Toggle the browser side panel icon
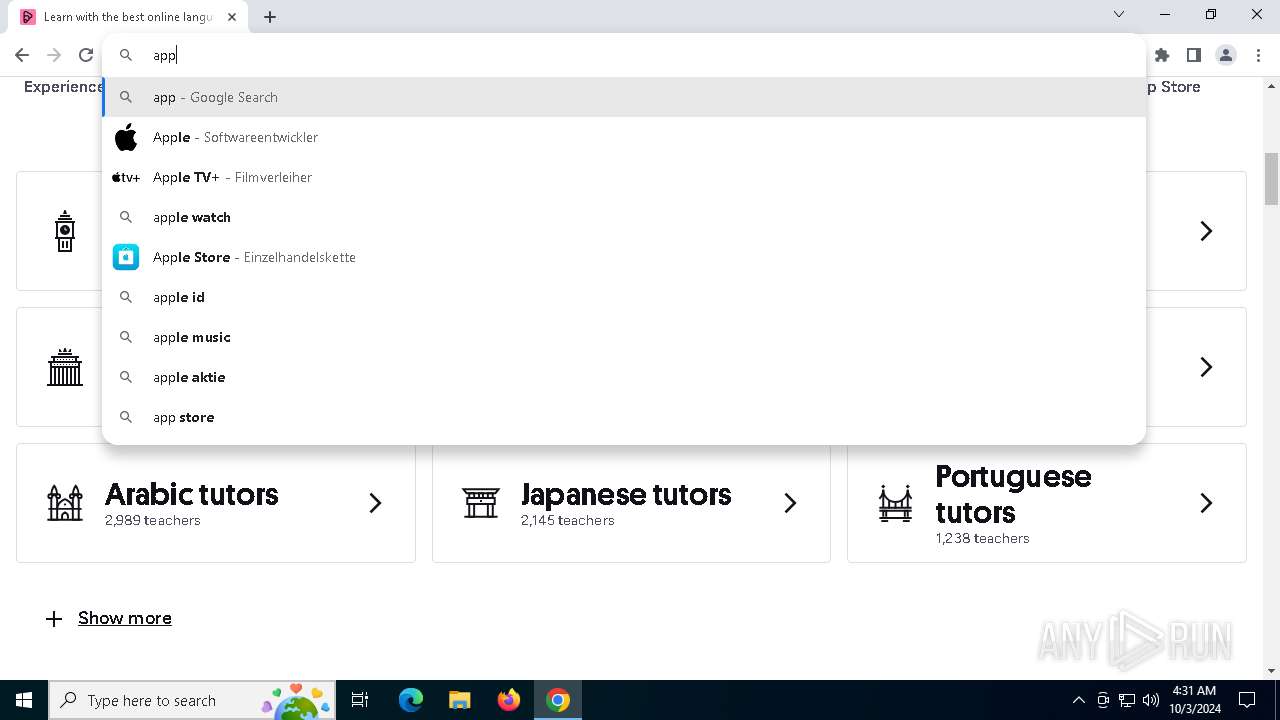This screenshot has width=1280, height=720. (x=1194, y=55)
